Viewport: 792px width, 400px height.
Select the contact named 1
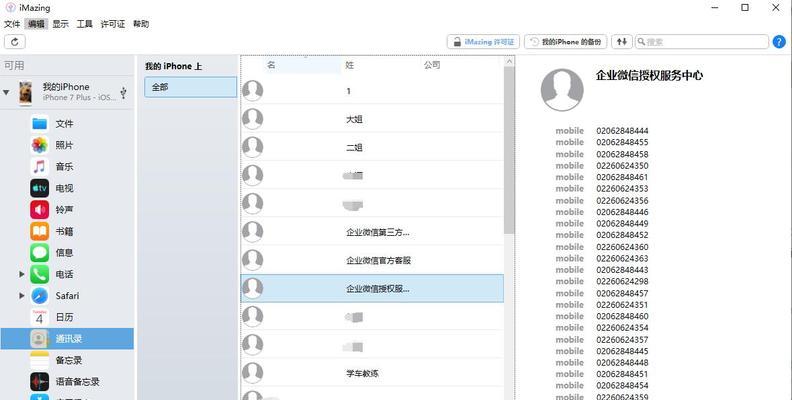click(x=372, y=91)
